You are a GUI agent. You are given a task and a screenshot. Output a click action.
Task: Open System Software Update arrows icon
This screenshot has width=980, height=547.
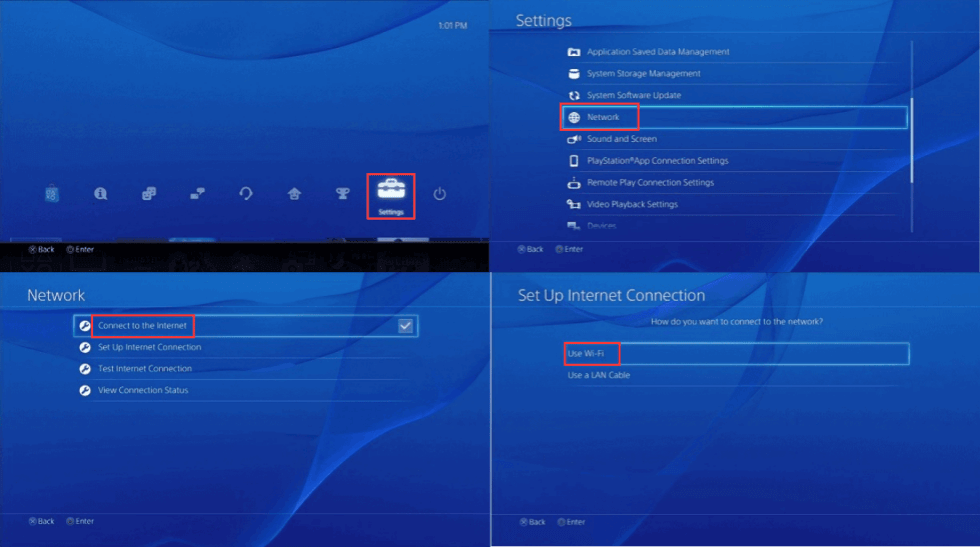point(574,96)
